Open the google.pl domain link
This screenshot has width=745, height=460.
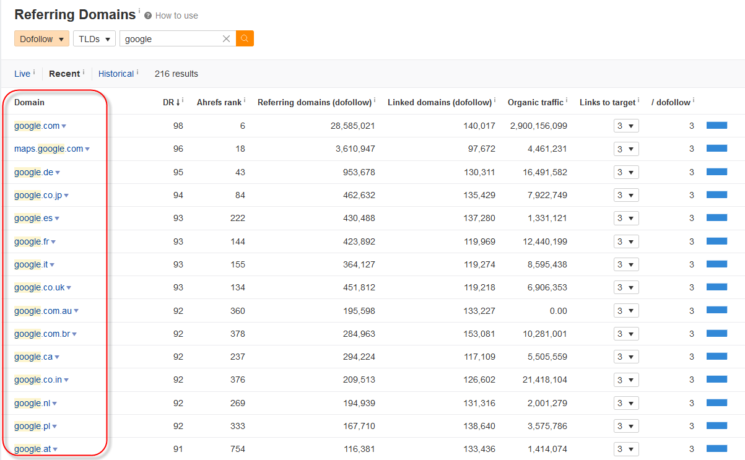pos(32,426)
